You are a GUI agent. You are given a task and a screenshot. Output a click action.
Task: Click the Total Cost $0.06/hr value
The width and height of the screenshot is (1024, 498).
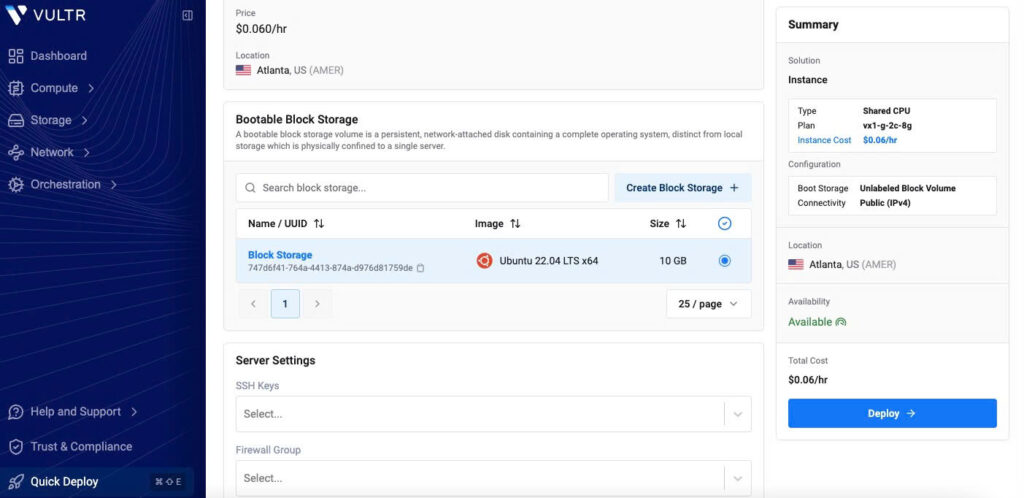pyautogui.click(x=808, y=379)
